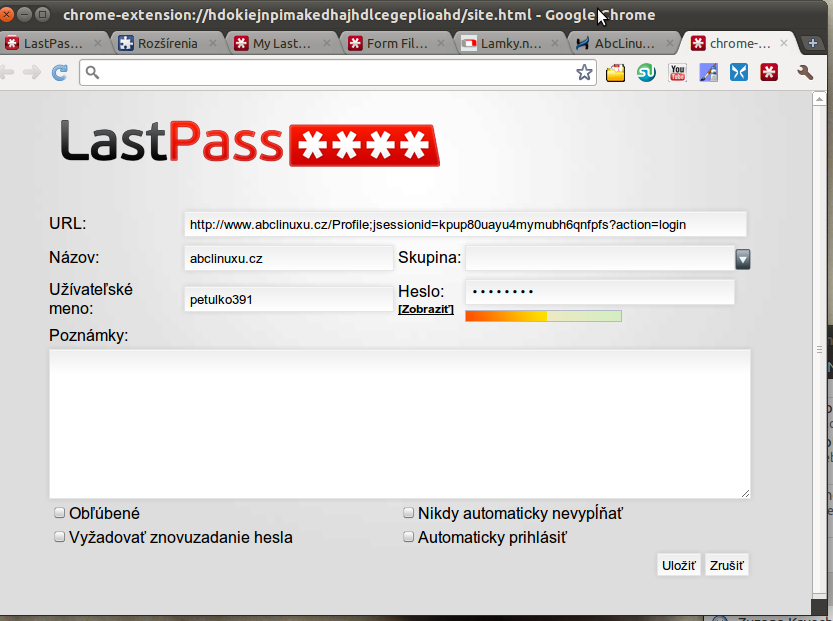The height and width of the screenshot is (621, 833).
Task: Focus the Názov field containing abclinuxu.cz
Action: pyautogui.click(x=288, y=258)
